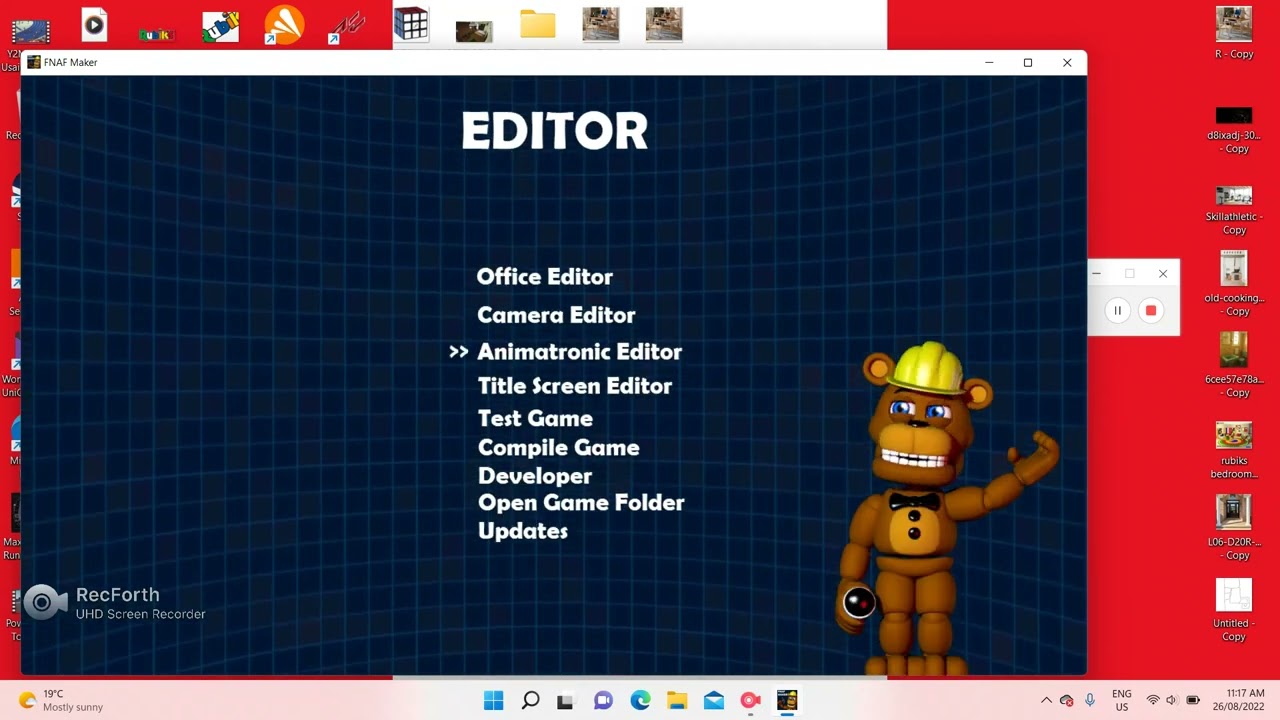Open taskbar Search magnifier
This screenshot has width=1280, height=720.
530,701
